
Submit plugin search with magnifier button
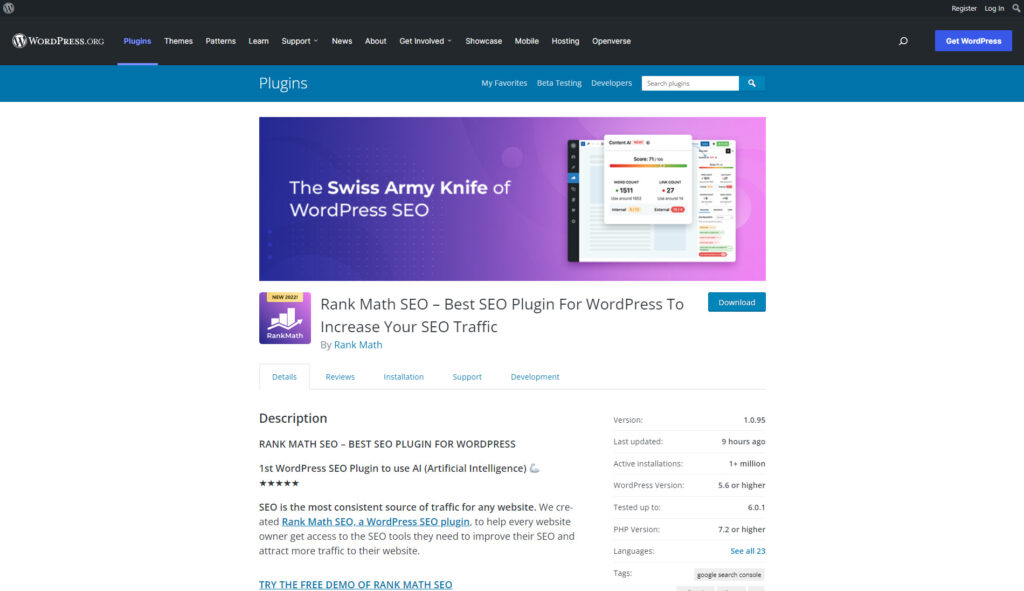[752, 83]
